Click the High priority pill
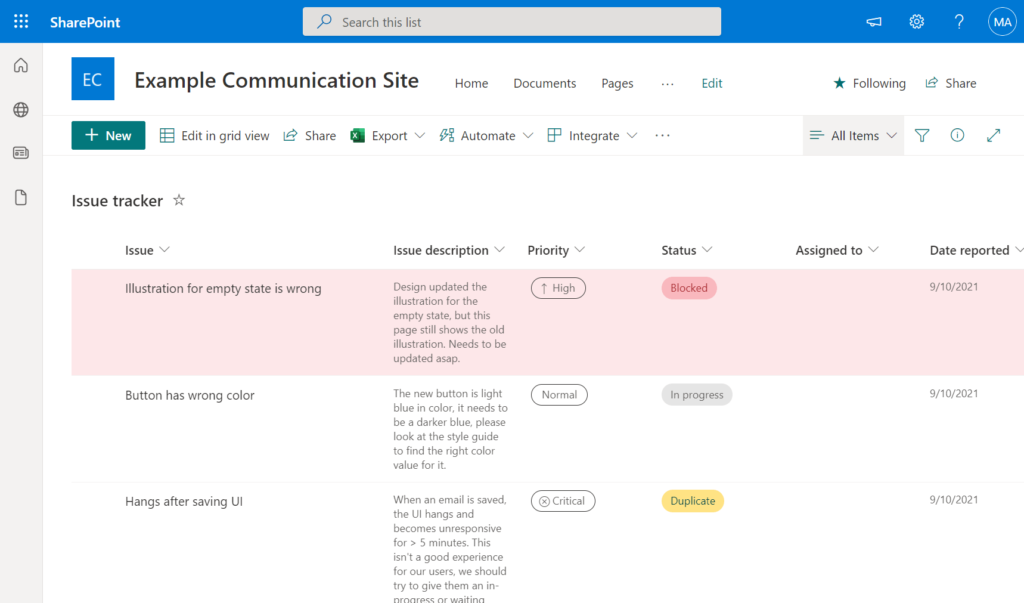 [558, 288]
